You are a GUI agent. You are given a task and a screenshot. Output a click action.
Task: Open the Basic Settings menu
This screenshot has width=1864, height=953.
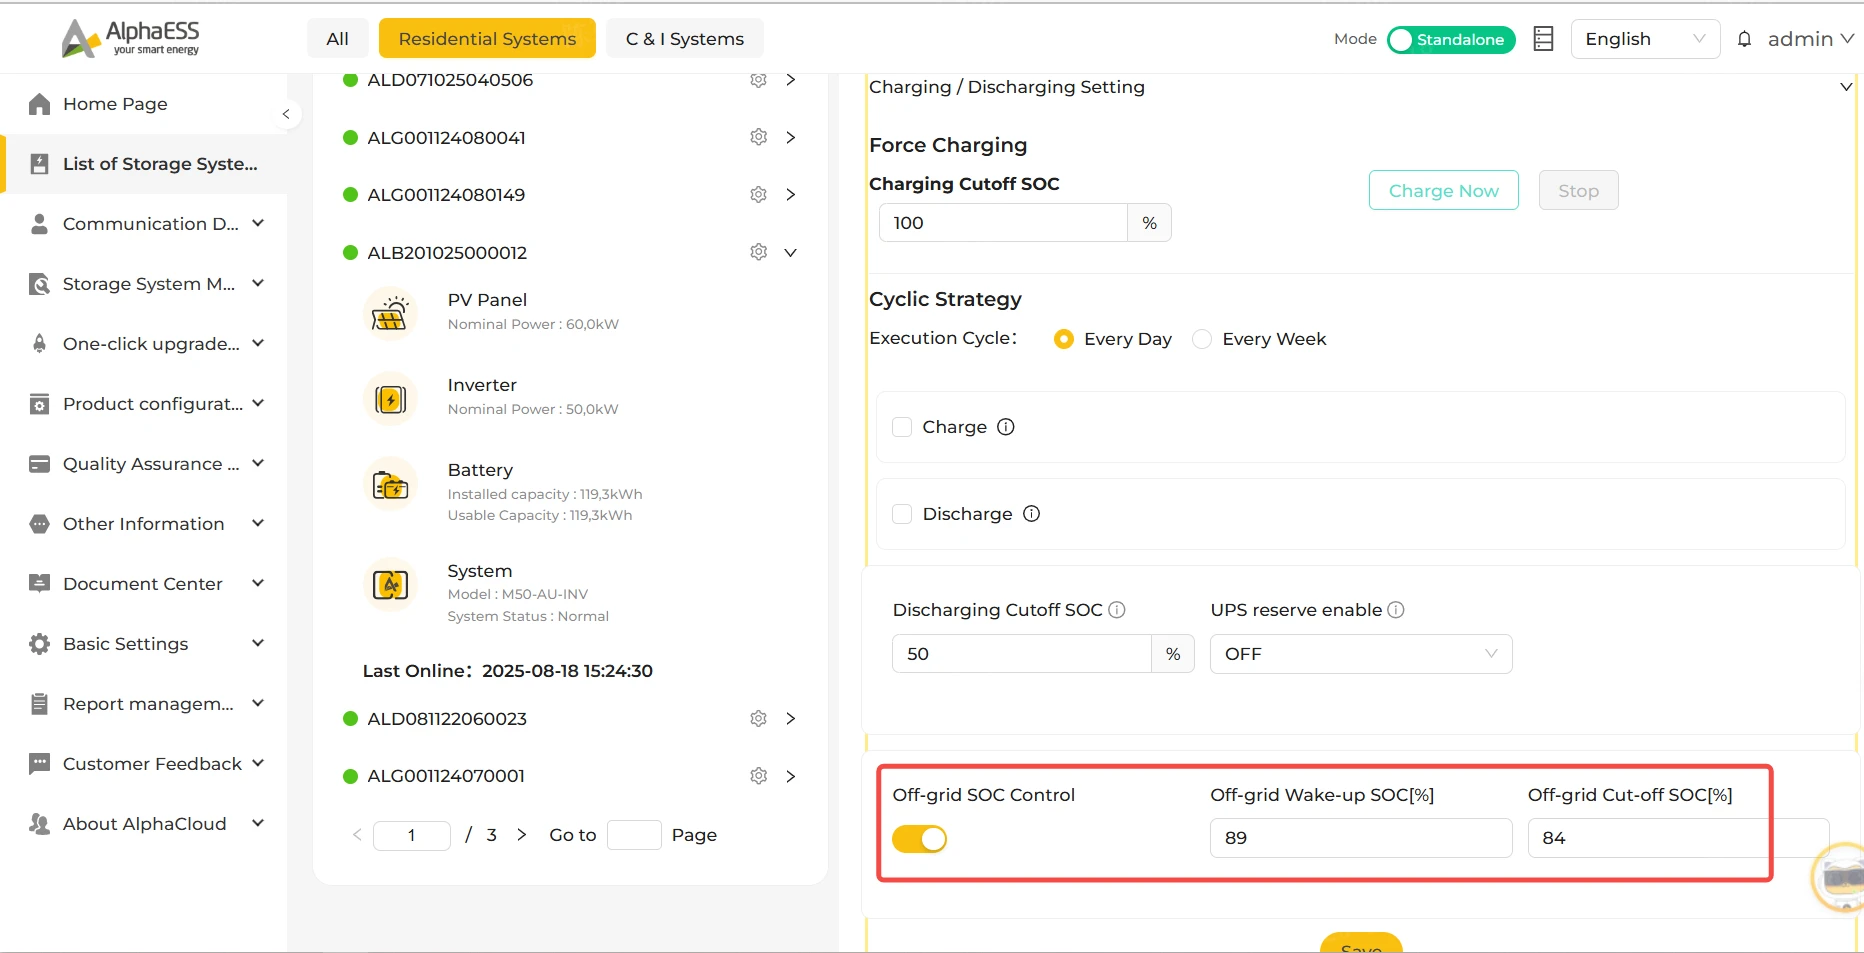144,644
